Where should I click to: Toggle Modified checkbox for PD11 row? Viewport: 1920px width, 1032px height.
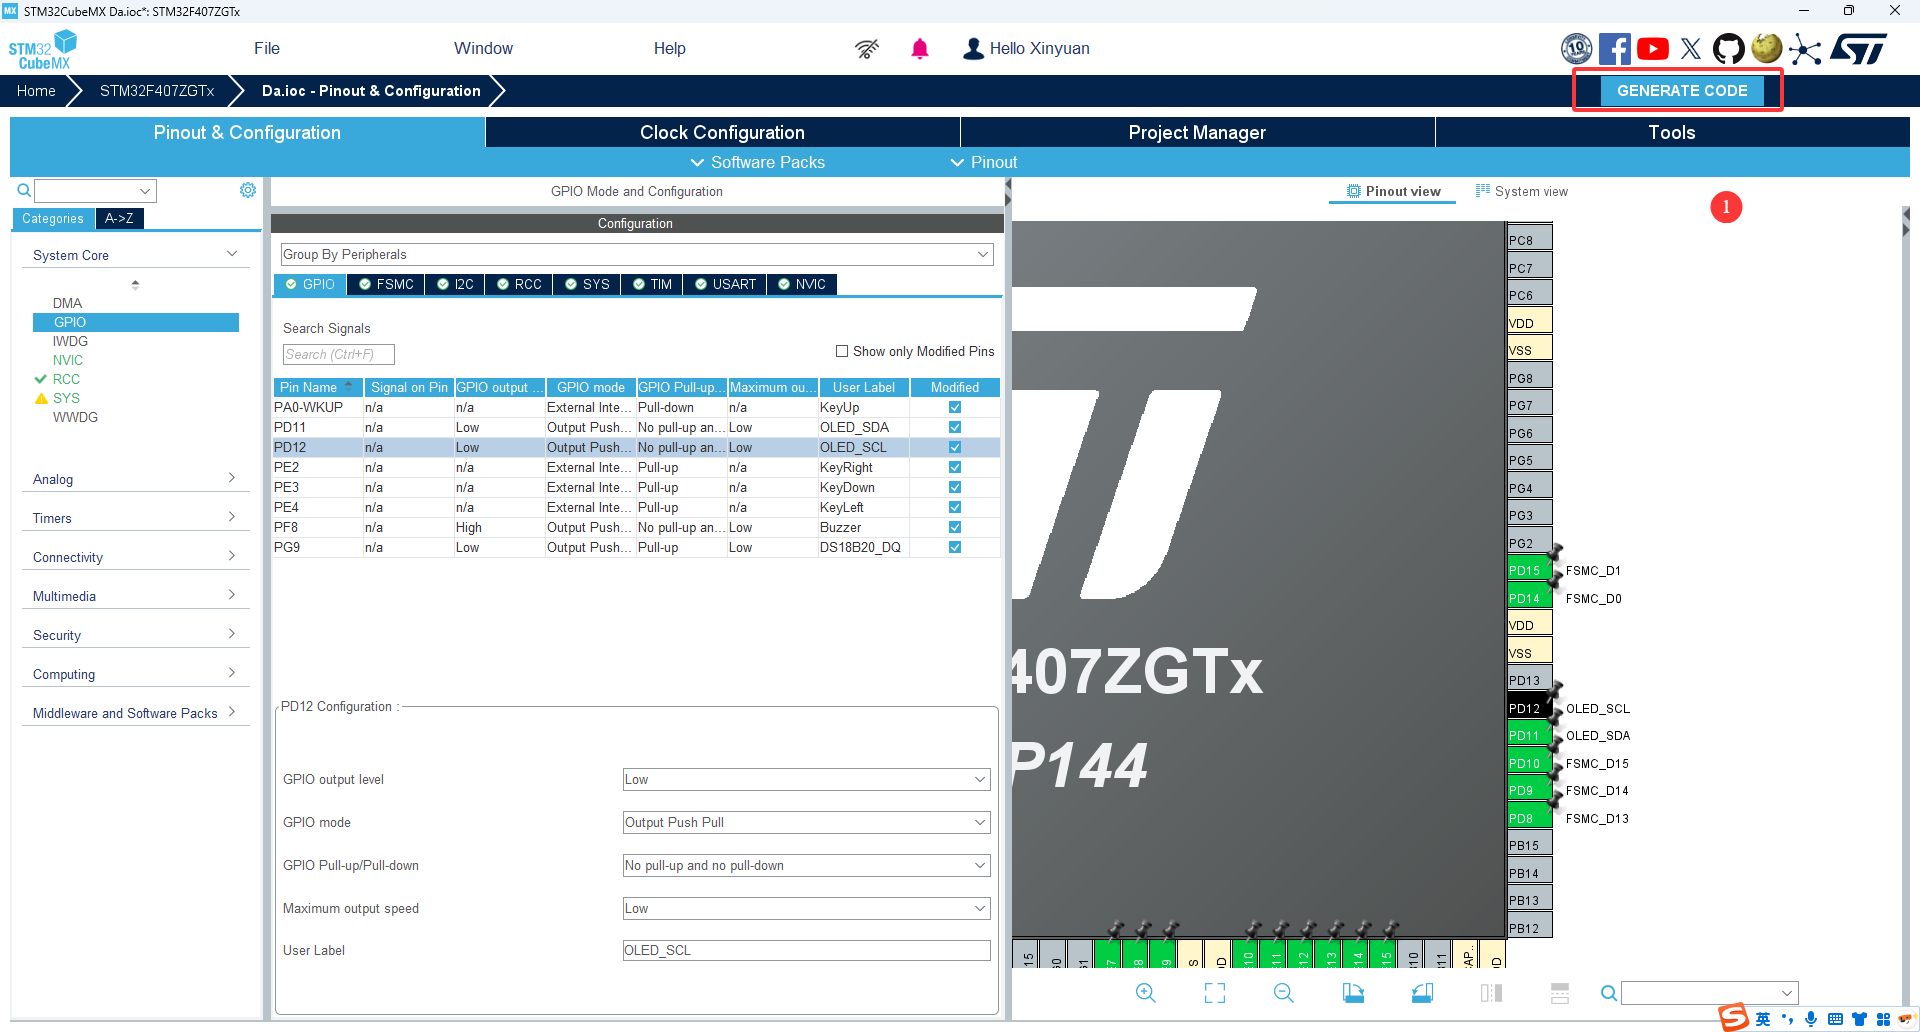coord(955,427)
